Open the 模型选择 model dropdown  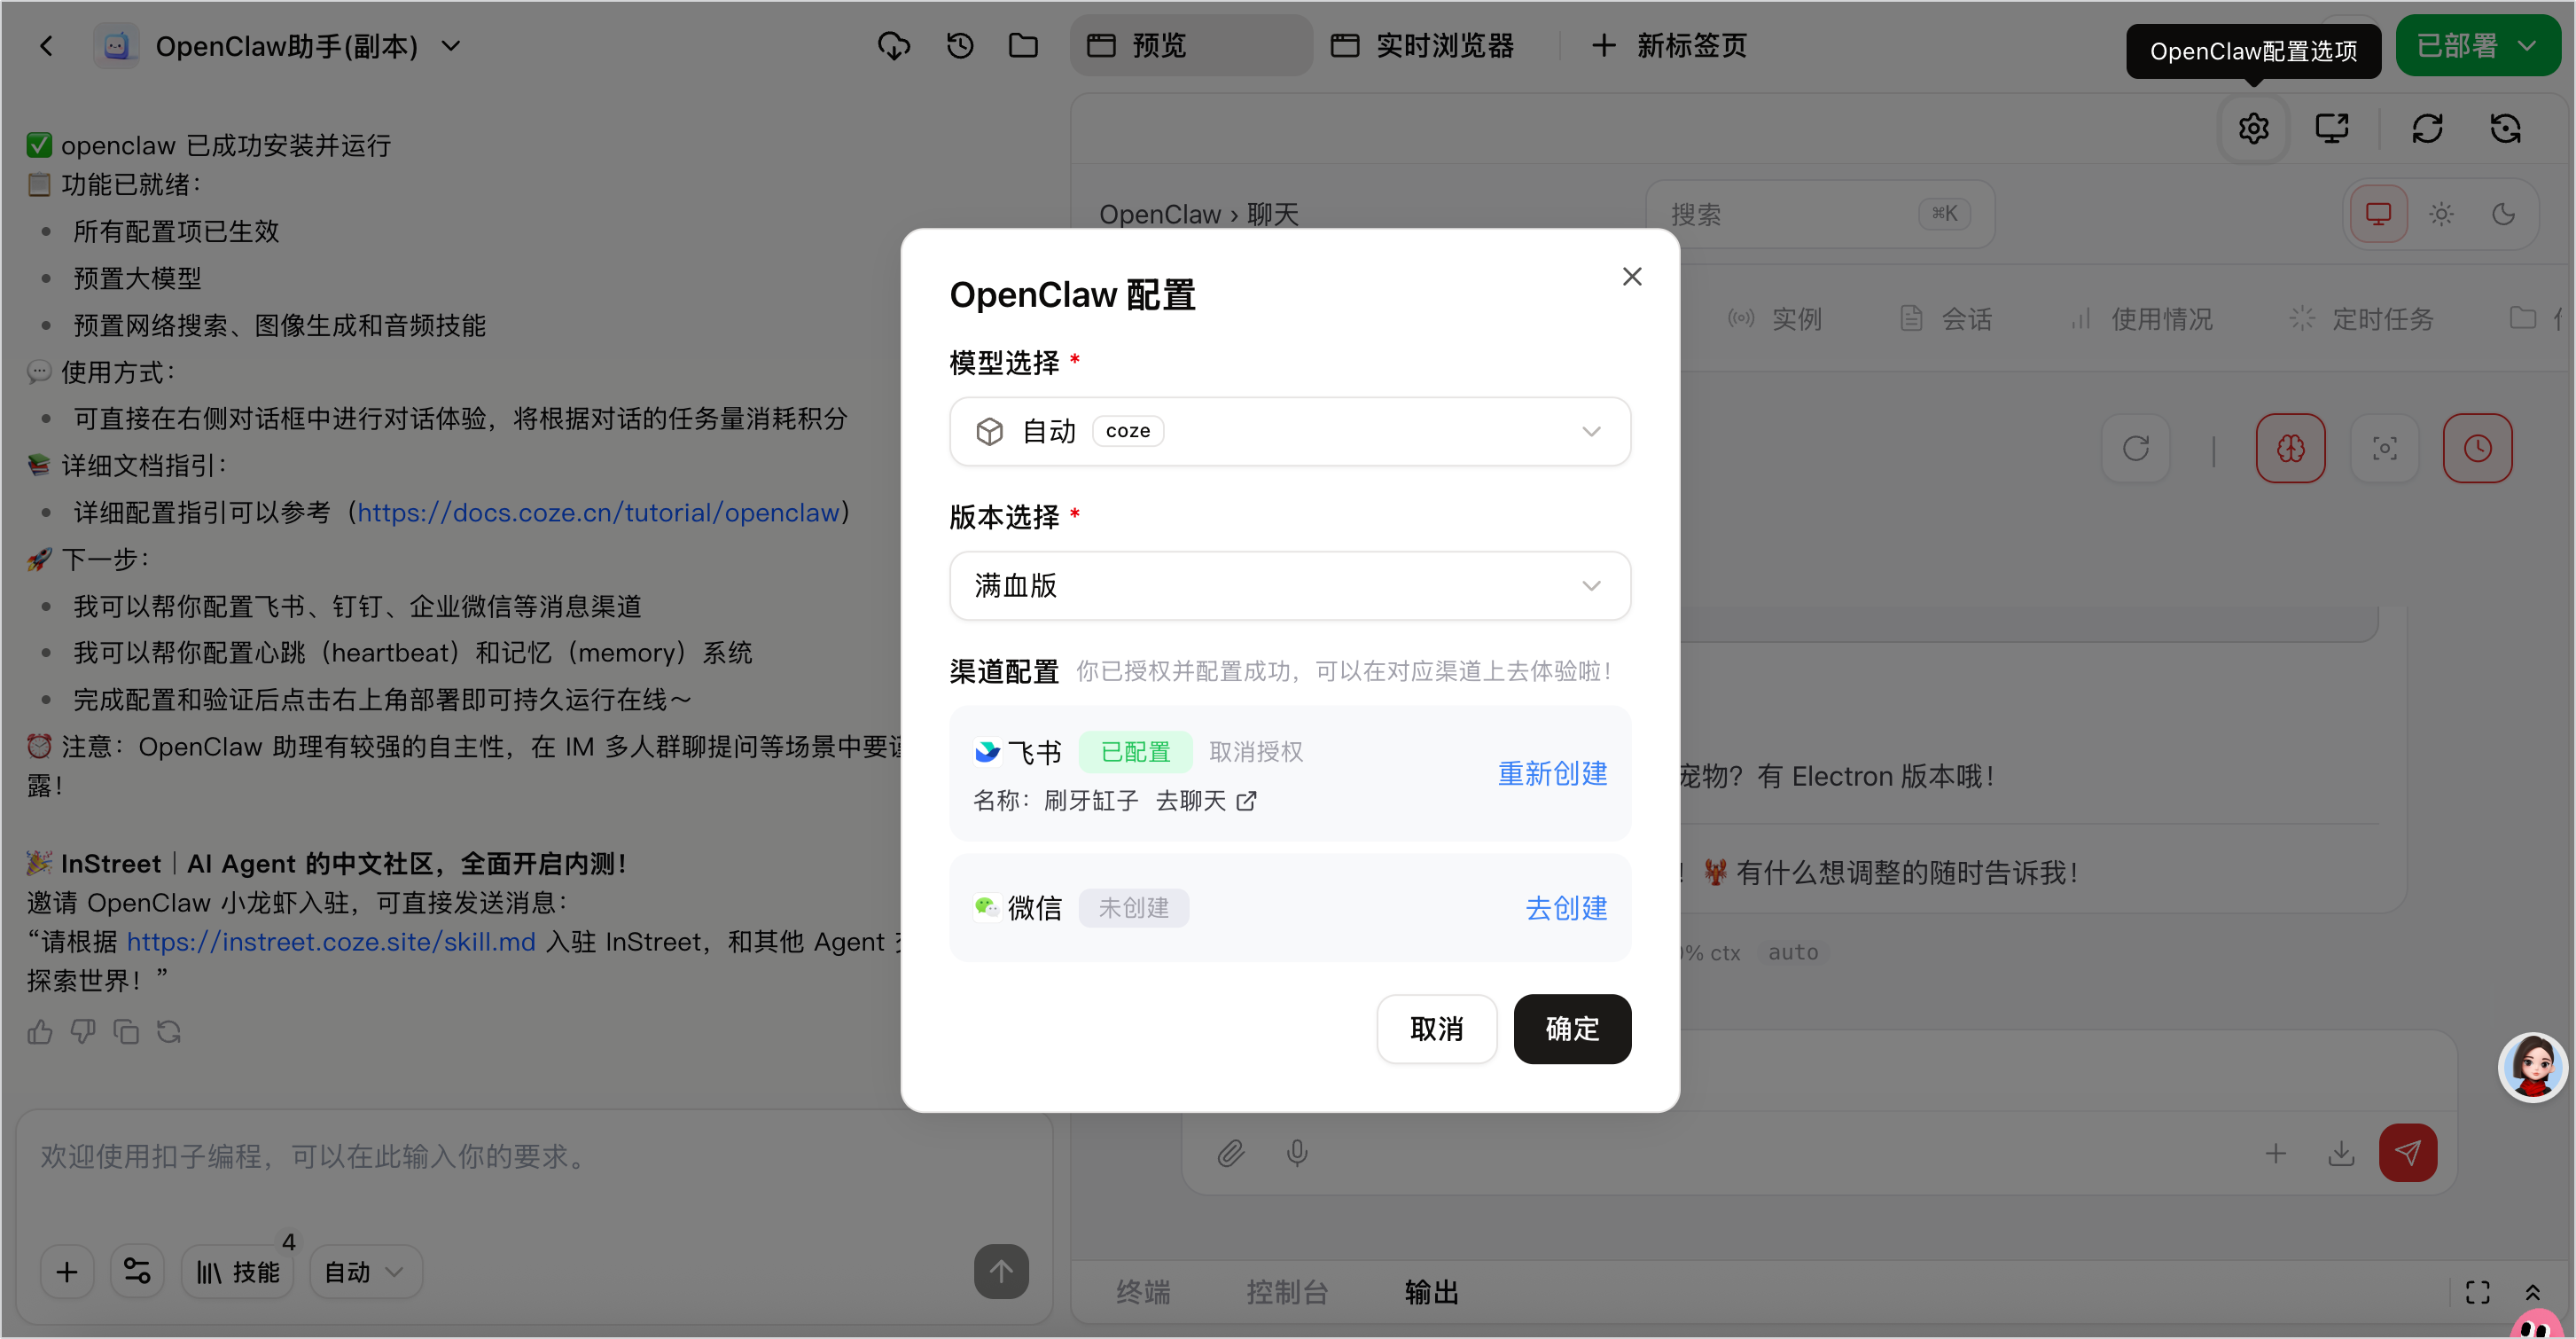click(1290, 431)
